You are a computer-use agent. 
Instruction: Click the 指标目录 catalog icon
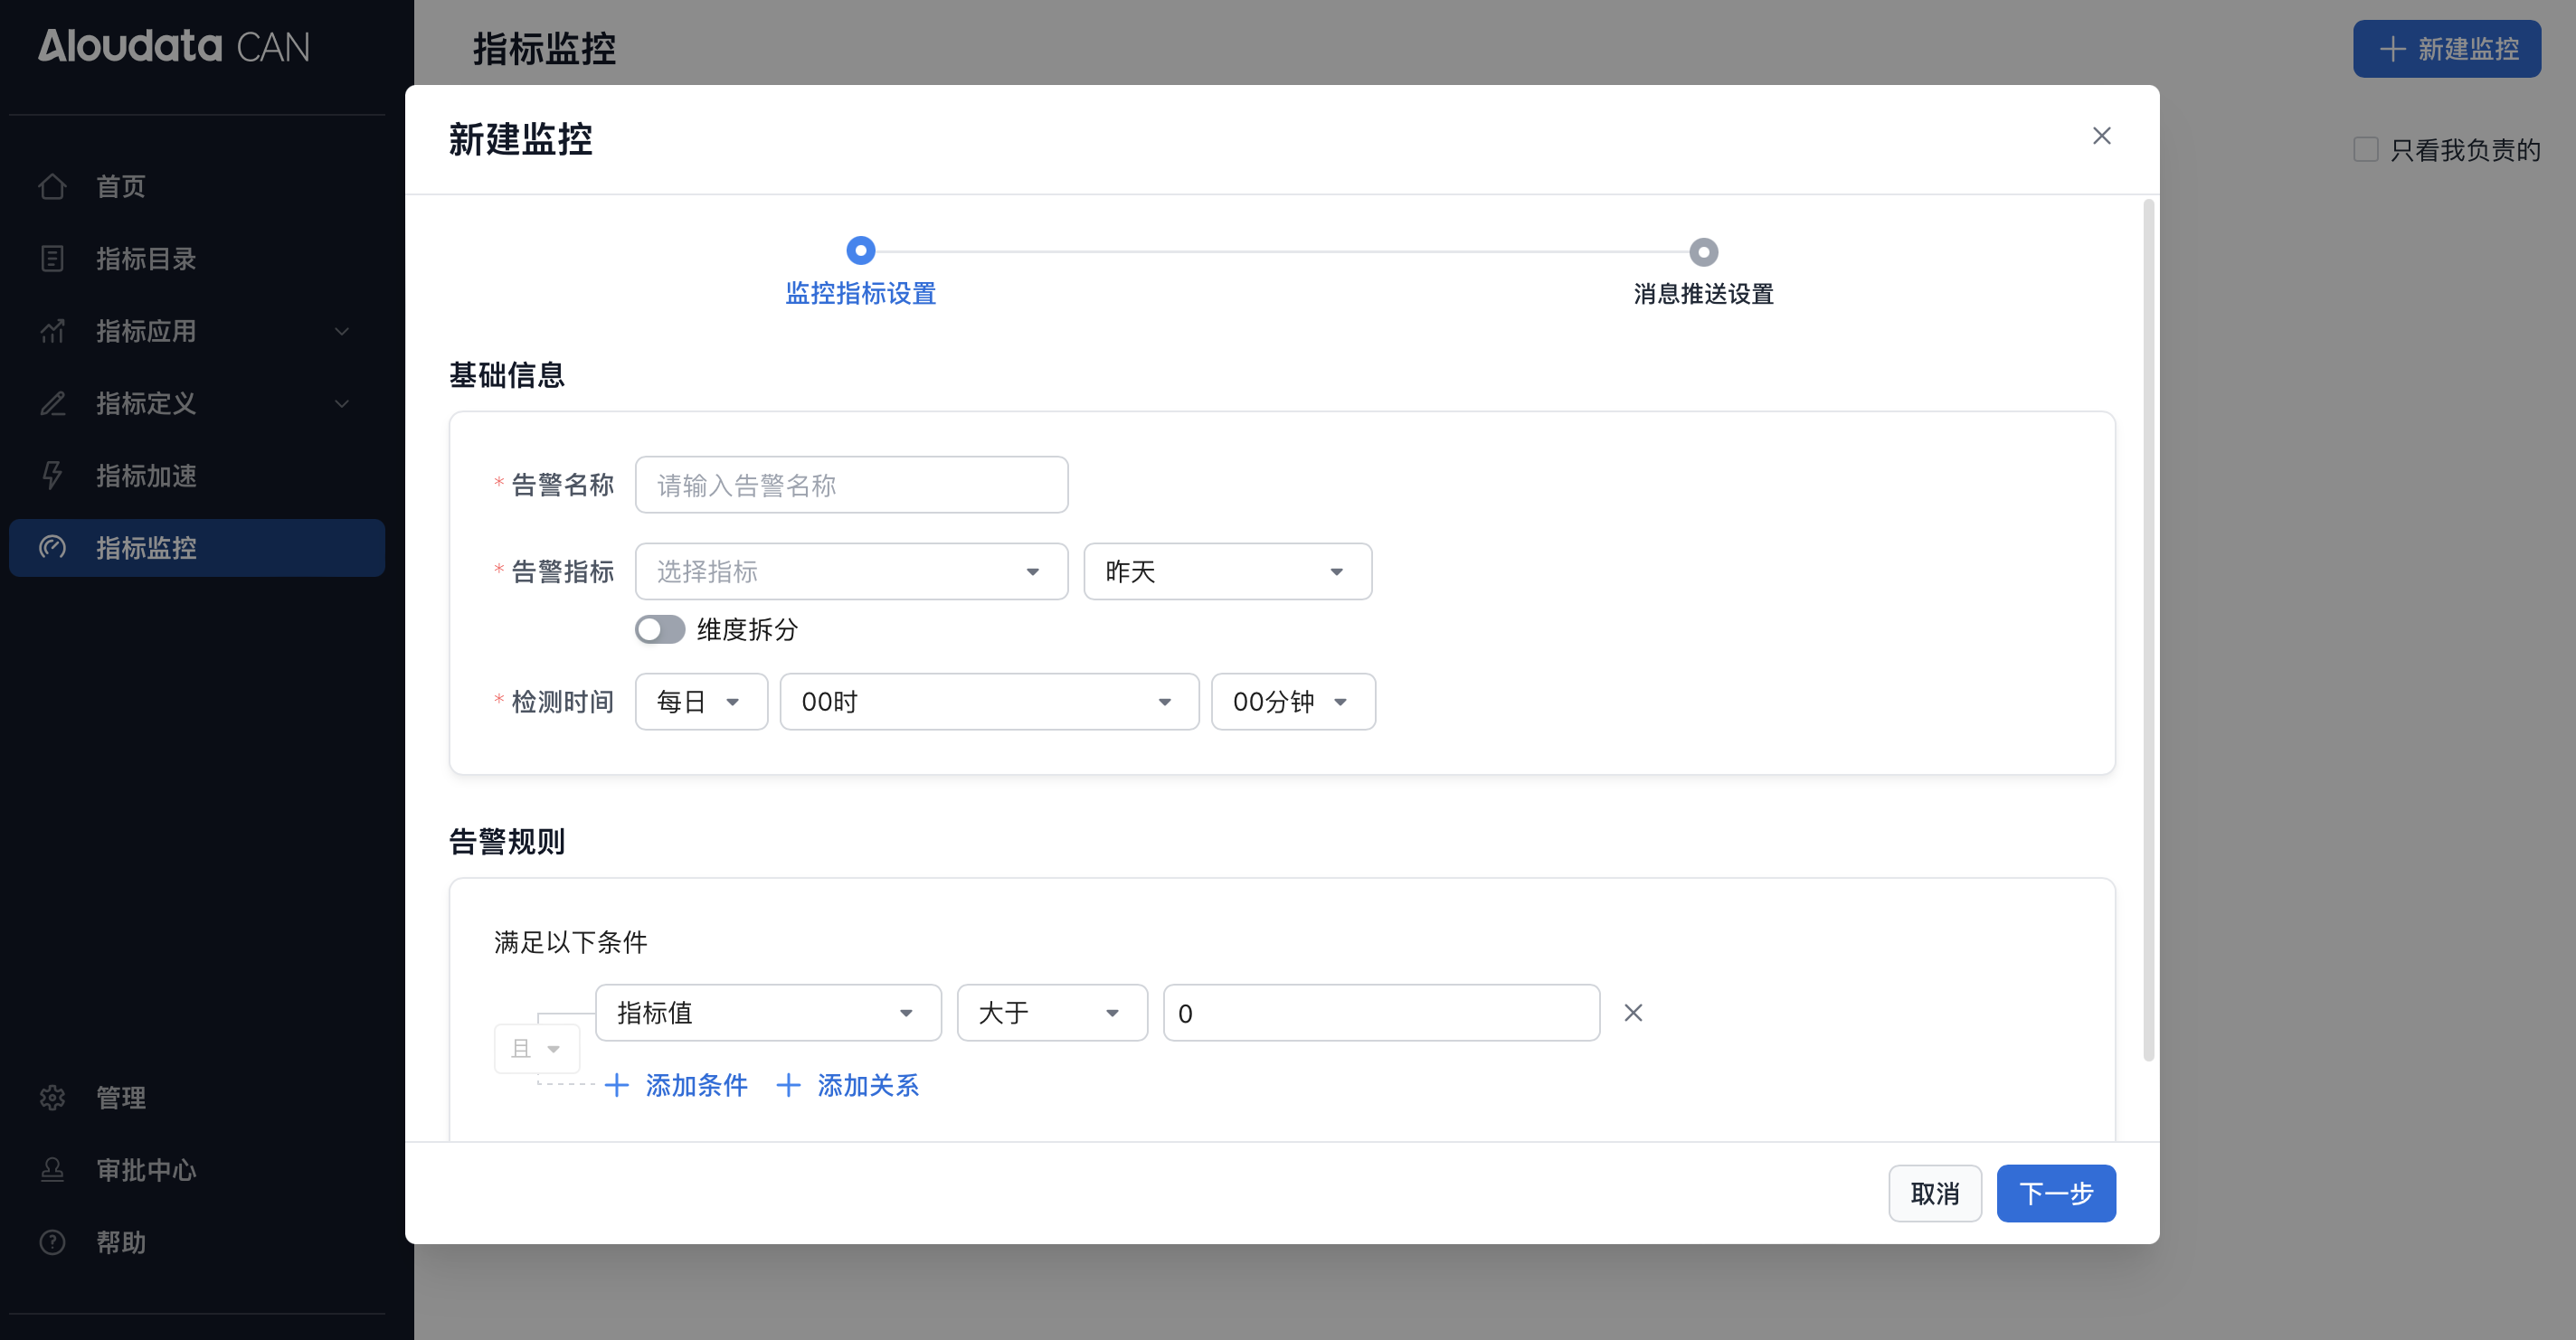52,259
